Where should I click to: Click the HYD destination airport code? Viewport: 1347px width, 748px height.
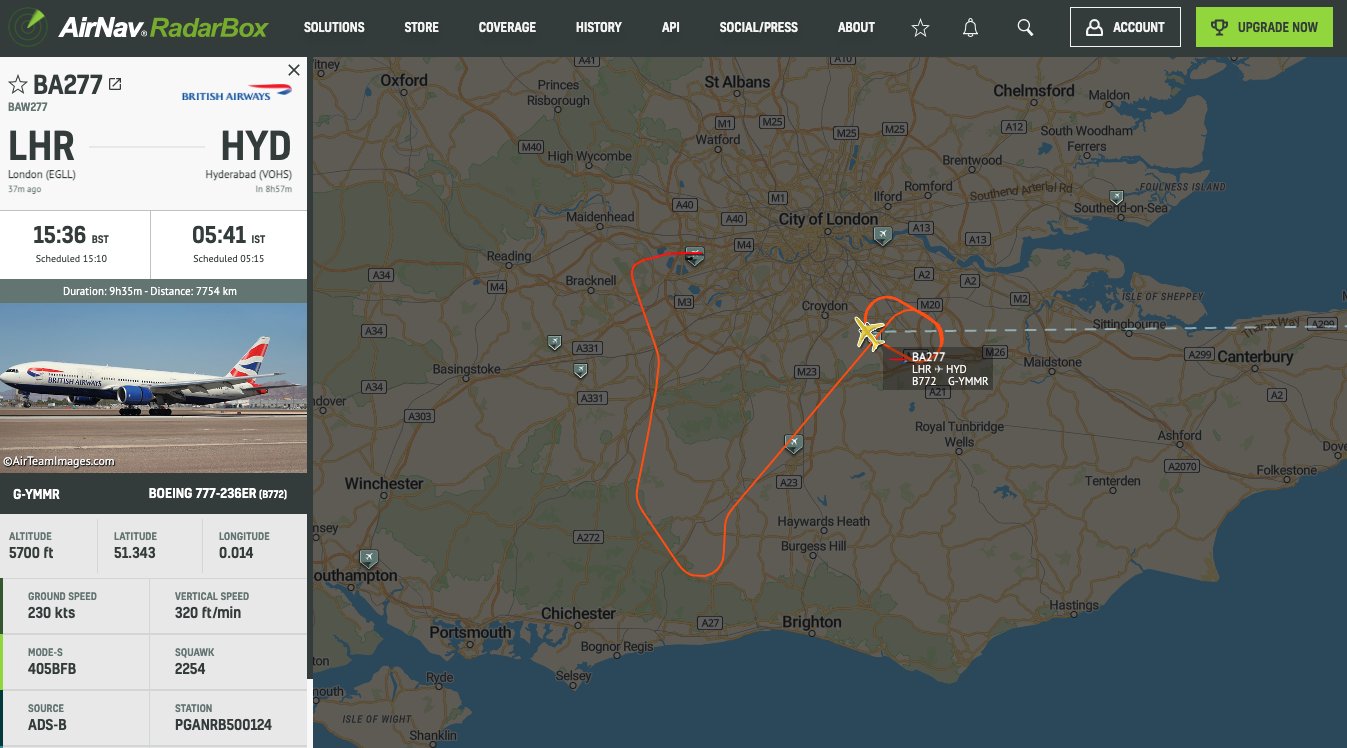[x=256, y=147]
